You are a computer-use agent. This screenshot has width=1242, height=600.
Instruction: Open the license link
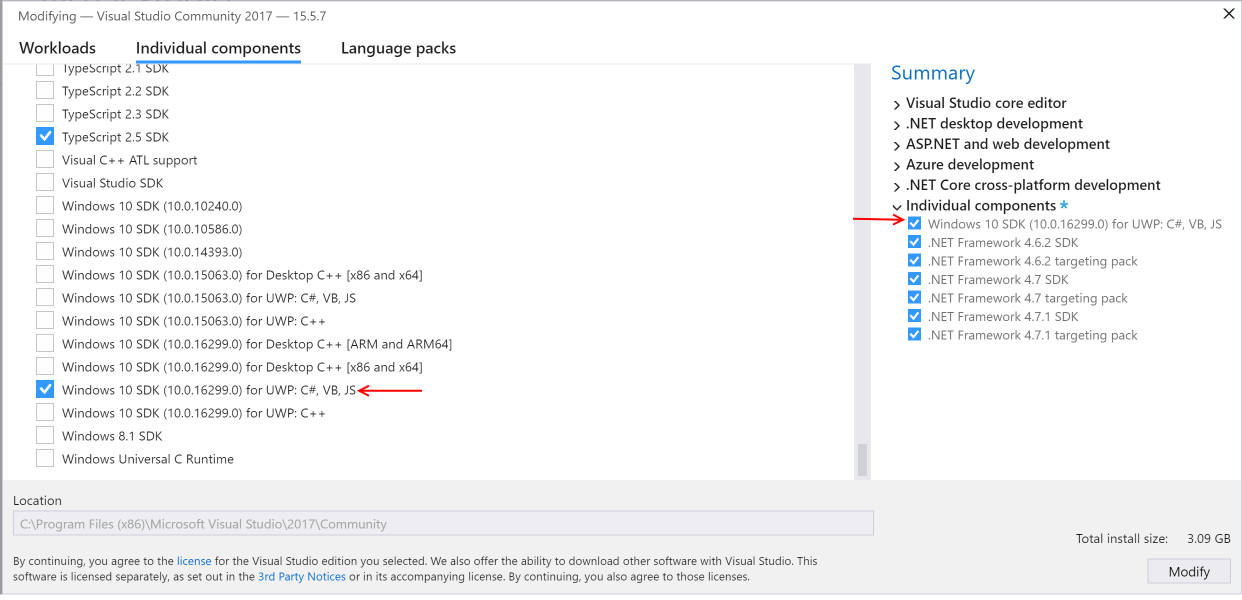[194, 562]
